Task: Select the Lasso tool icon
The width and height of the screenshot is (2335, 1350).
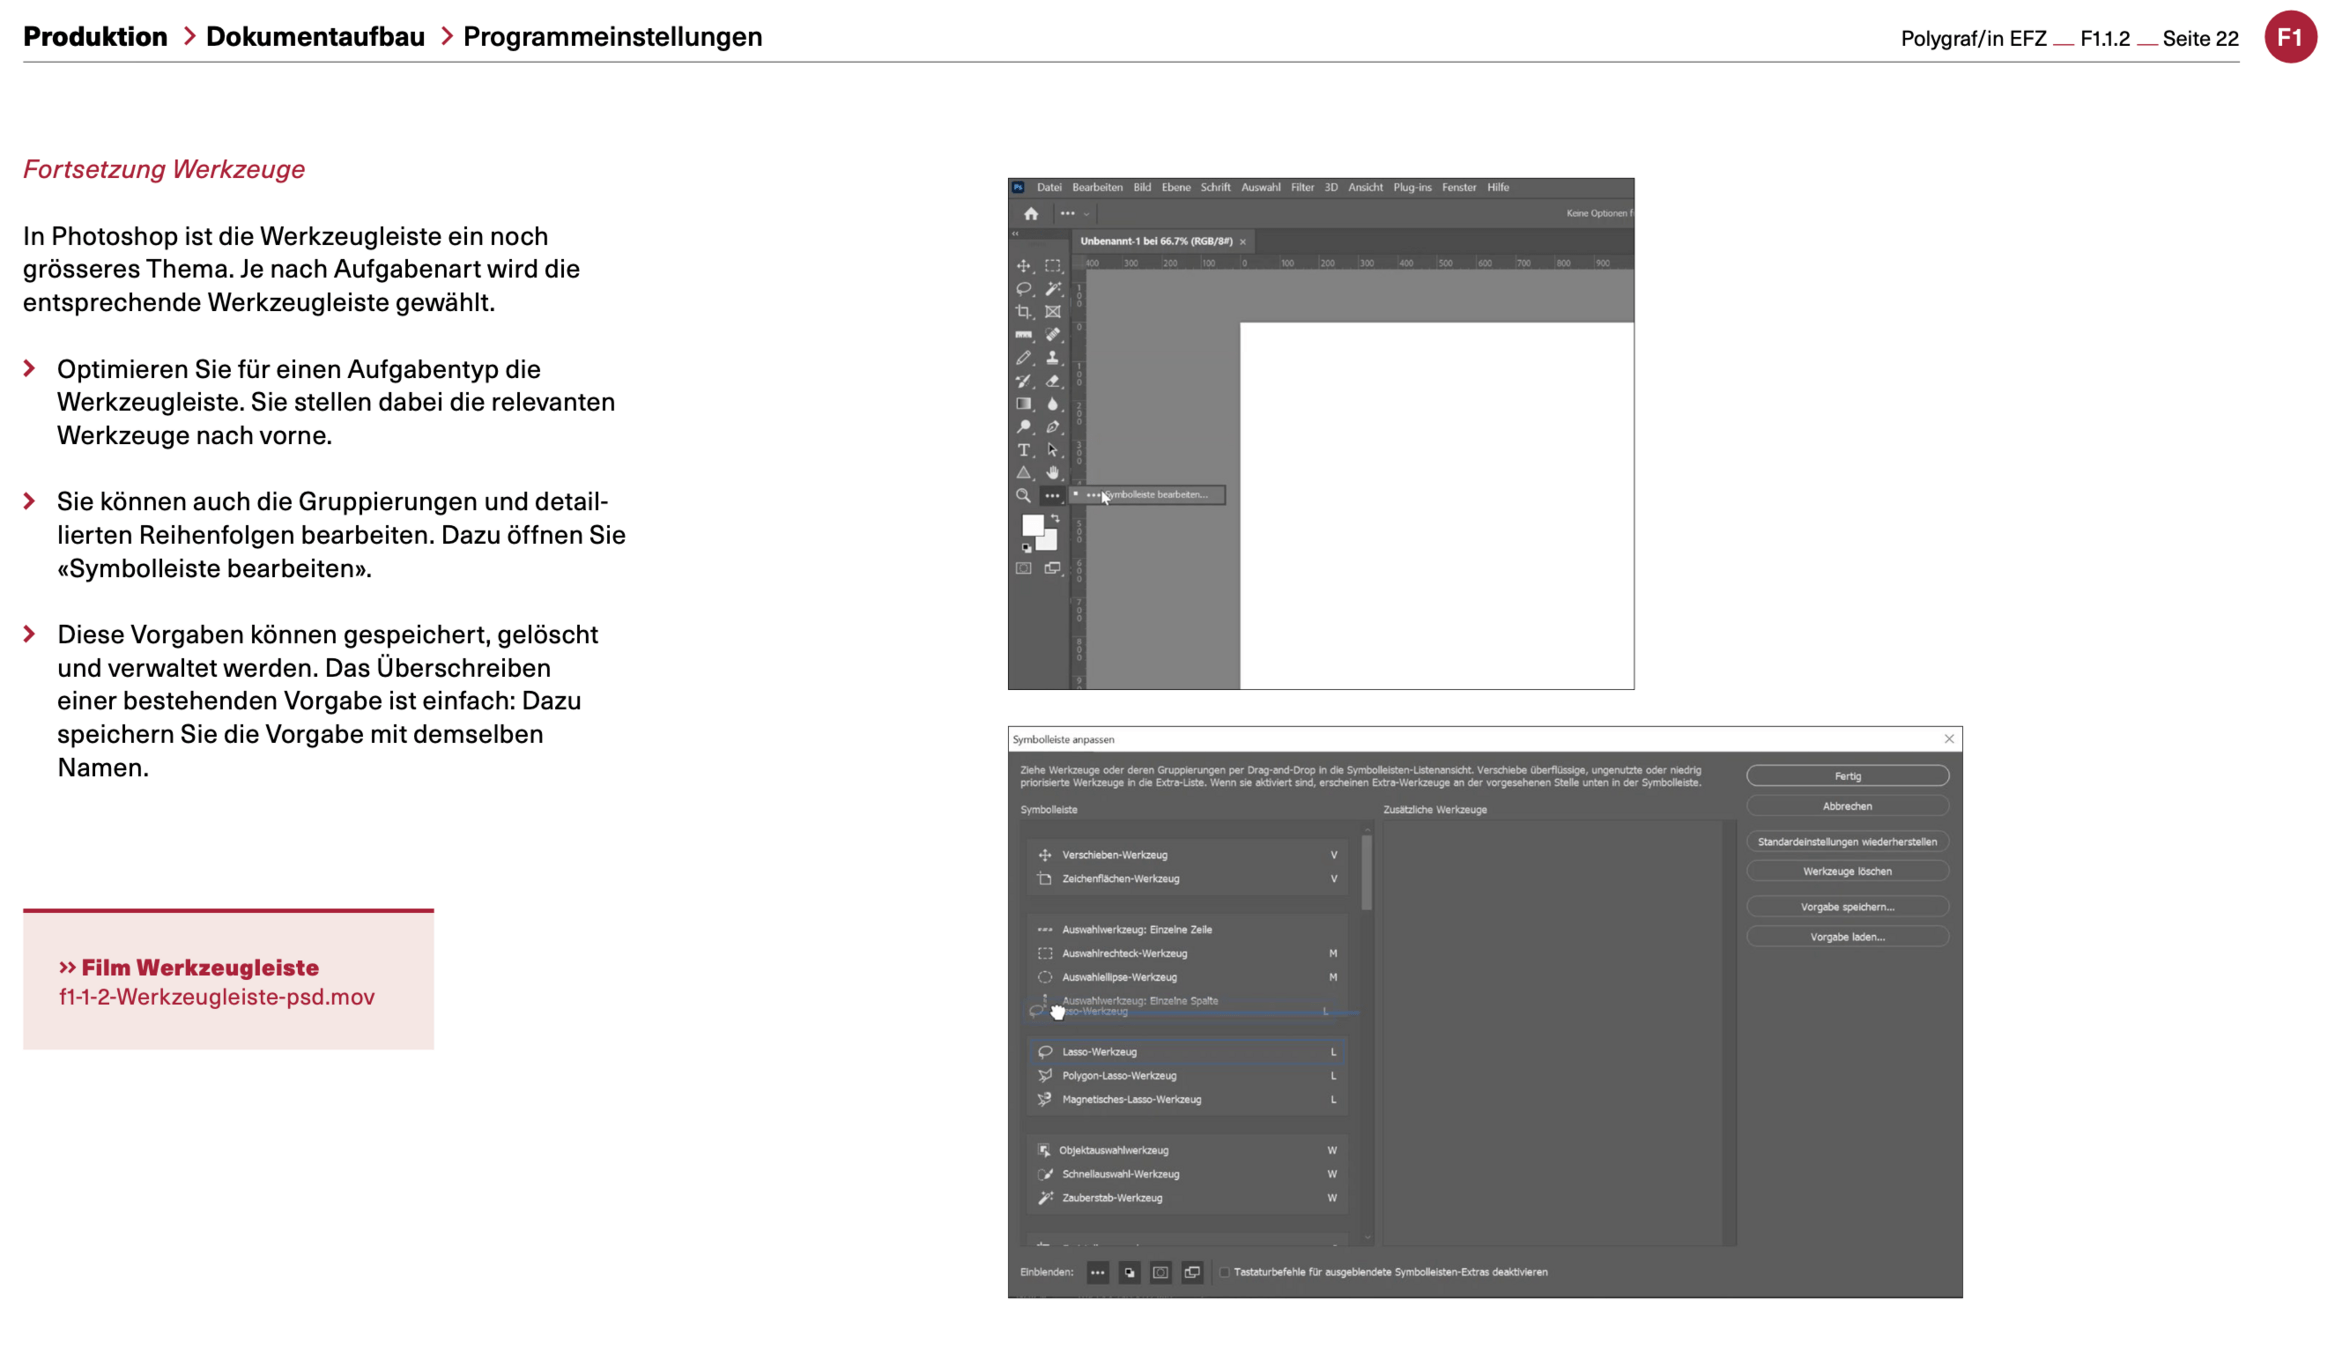Action: coord(1023,289)
